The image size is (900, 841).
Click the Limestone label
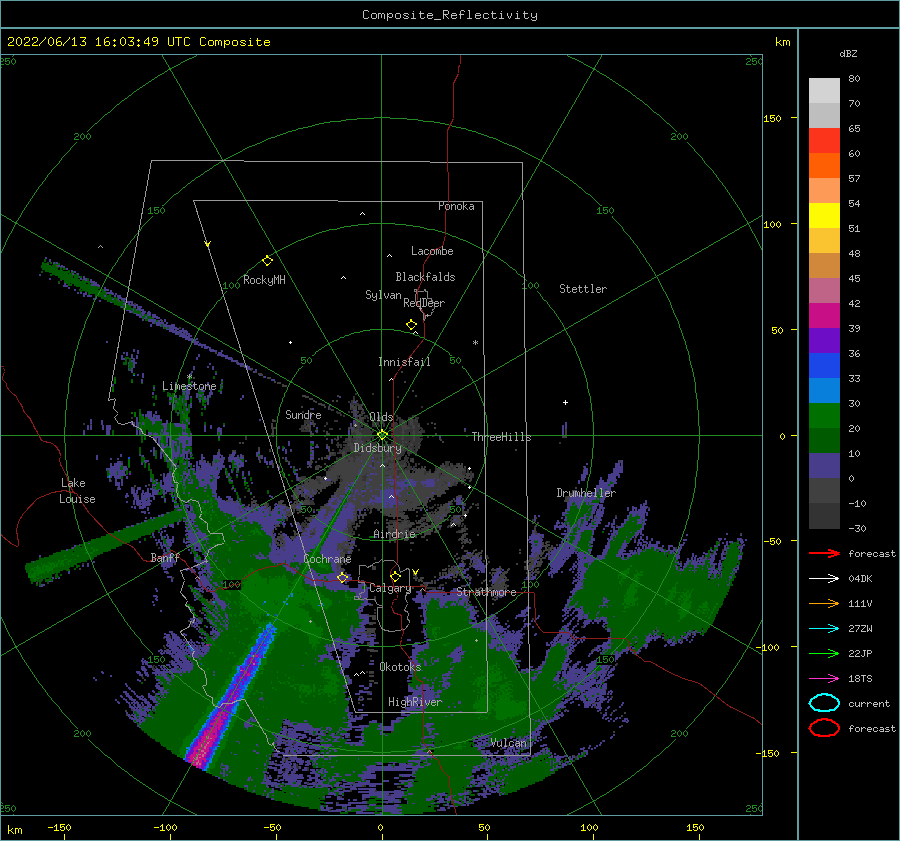click(189, 386)
